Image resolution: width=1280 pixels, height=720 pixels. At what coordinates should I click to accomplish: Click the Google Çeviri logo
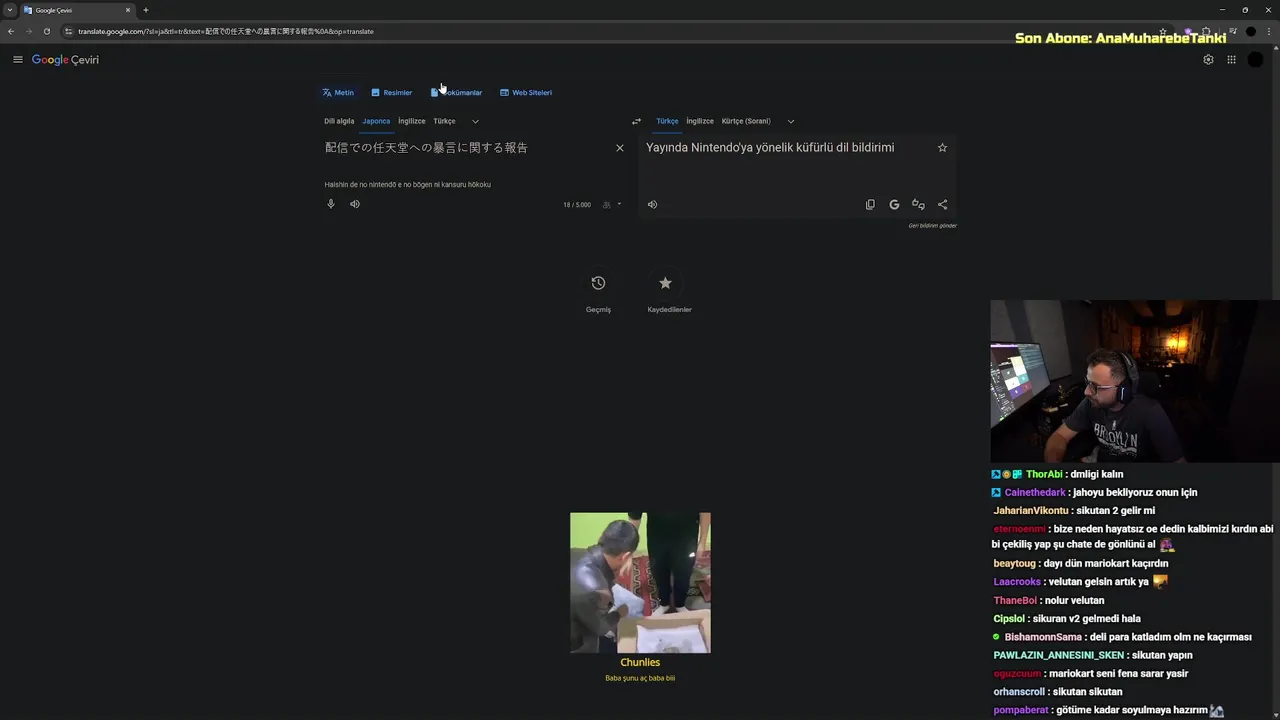pos(65,60)
